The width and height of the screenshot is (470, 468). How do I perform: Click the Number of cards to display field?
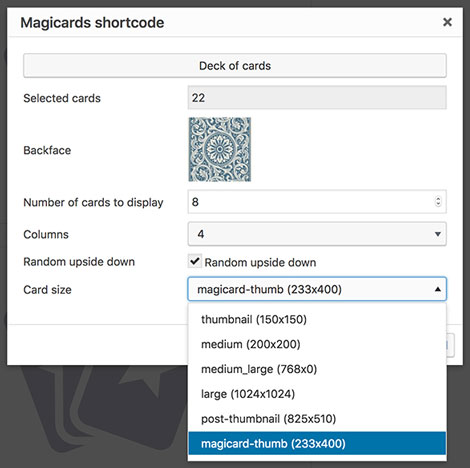tap(317, 202)
